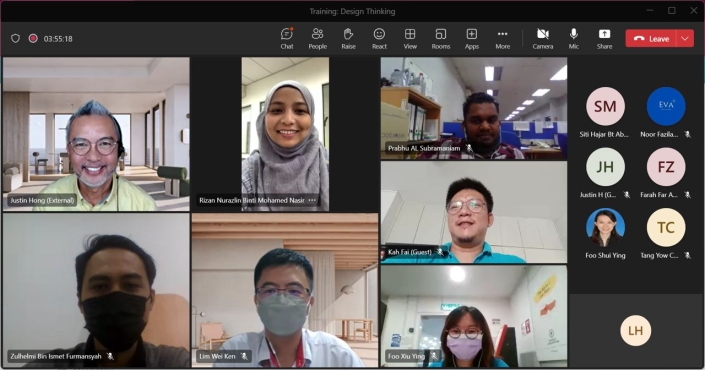This screenshot has height=370, width=705.
Task: Open the More actions menu
Action: click(502, 39)
